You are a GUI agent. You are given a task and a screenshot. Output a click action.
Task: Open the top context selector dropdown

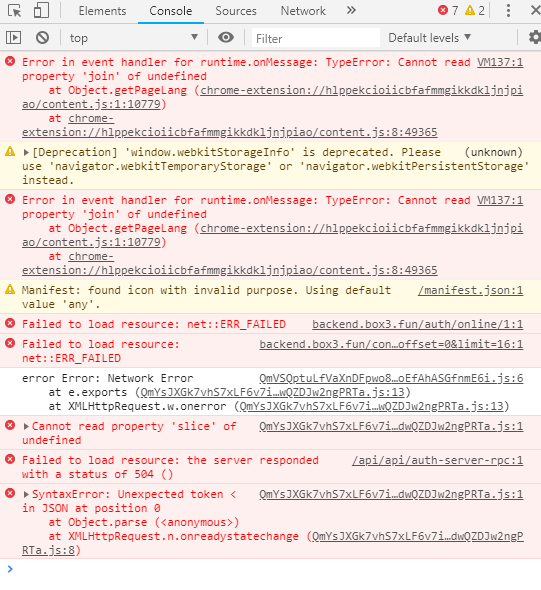(x=134, y=38)
